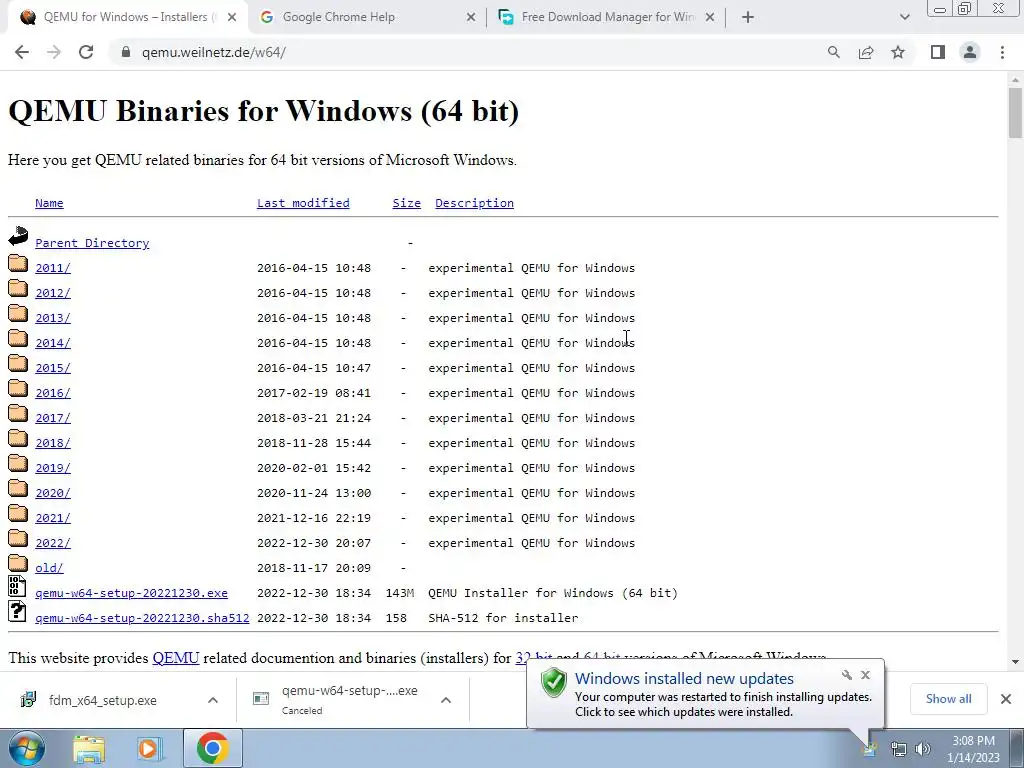
Task: Open Chrome's three-dot menu
Action: point(1002,52)
